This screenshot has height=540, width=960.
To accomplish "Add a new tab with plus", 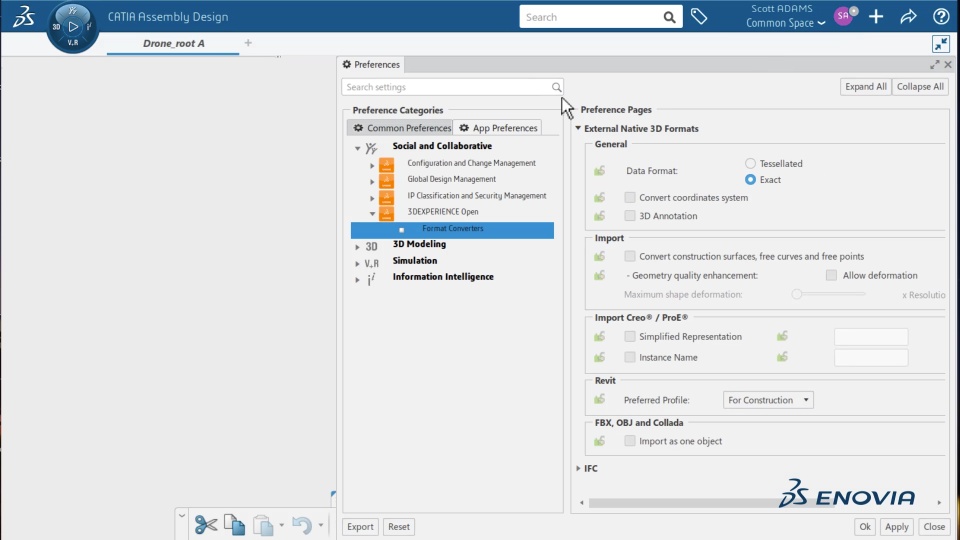I will click(x=248, y=43).
